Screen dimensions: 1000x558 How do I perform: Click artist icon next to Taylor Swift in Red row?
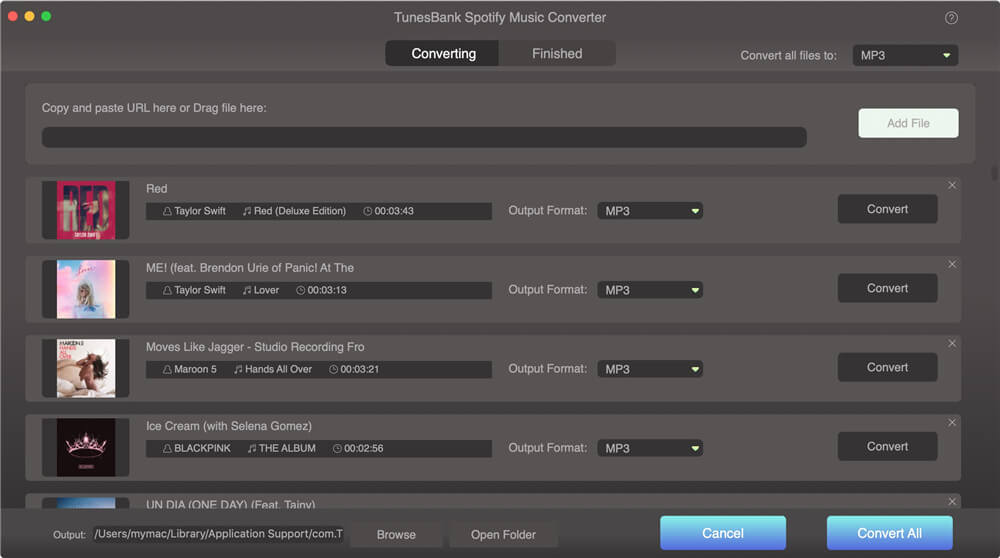(167, 211)
